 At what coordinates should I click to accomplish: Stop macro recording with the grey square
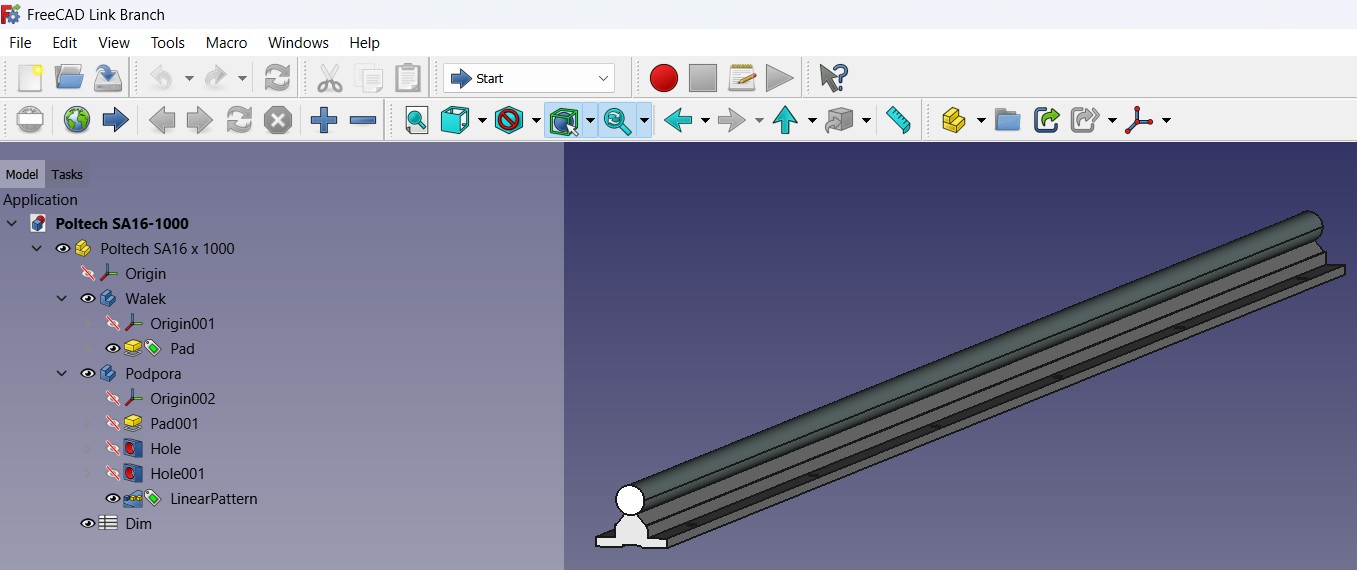(x=703, y=78)
